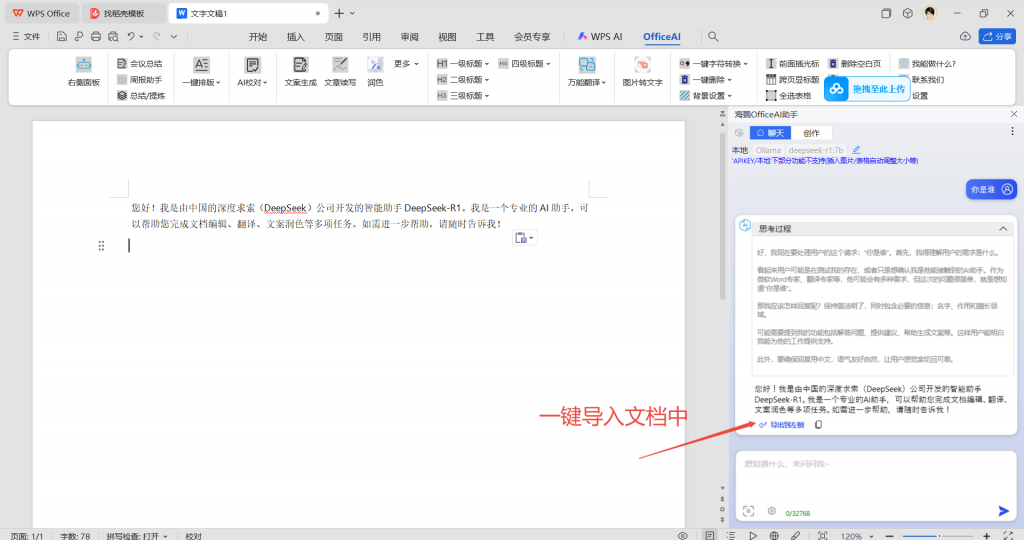Use the 润色 polish text tool
The image size is (1024, 540).
pos(375,72)
